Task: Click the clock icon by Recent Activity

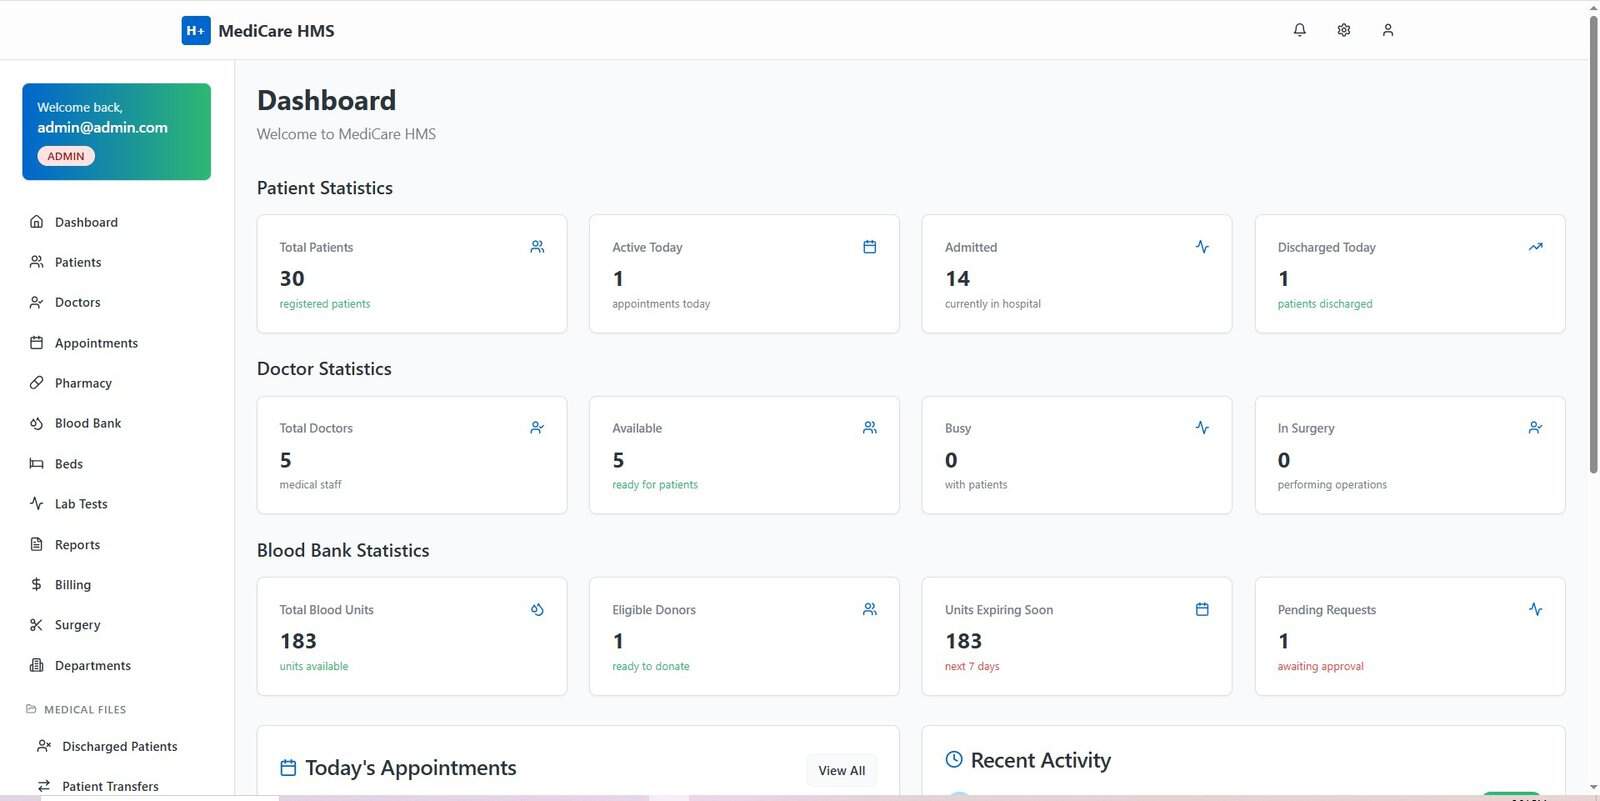Action: [954, 760]
